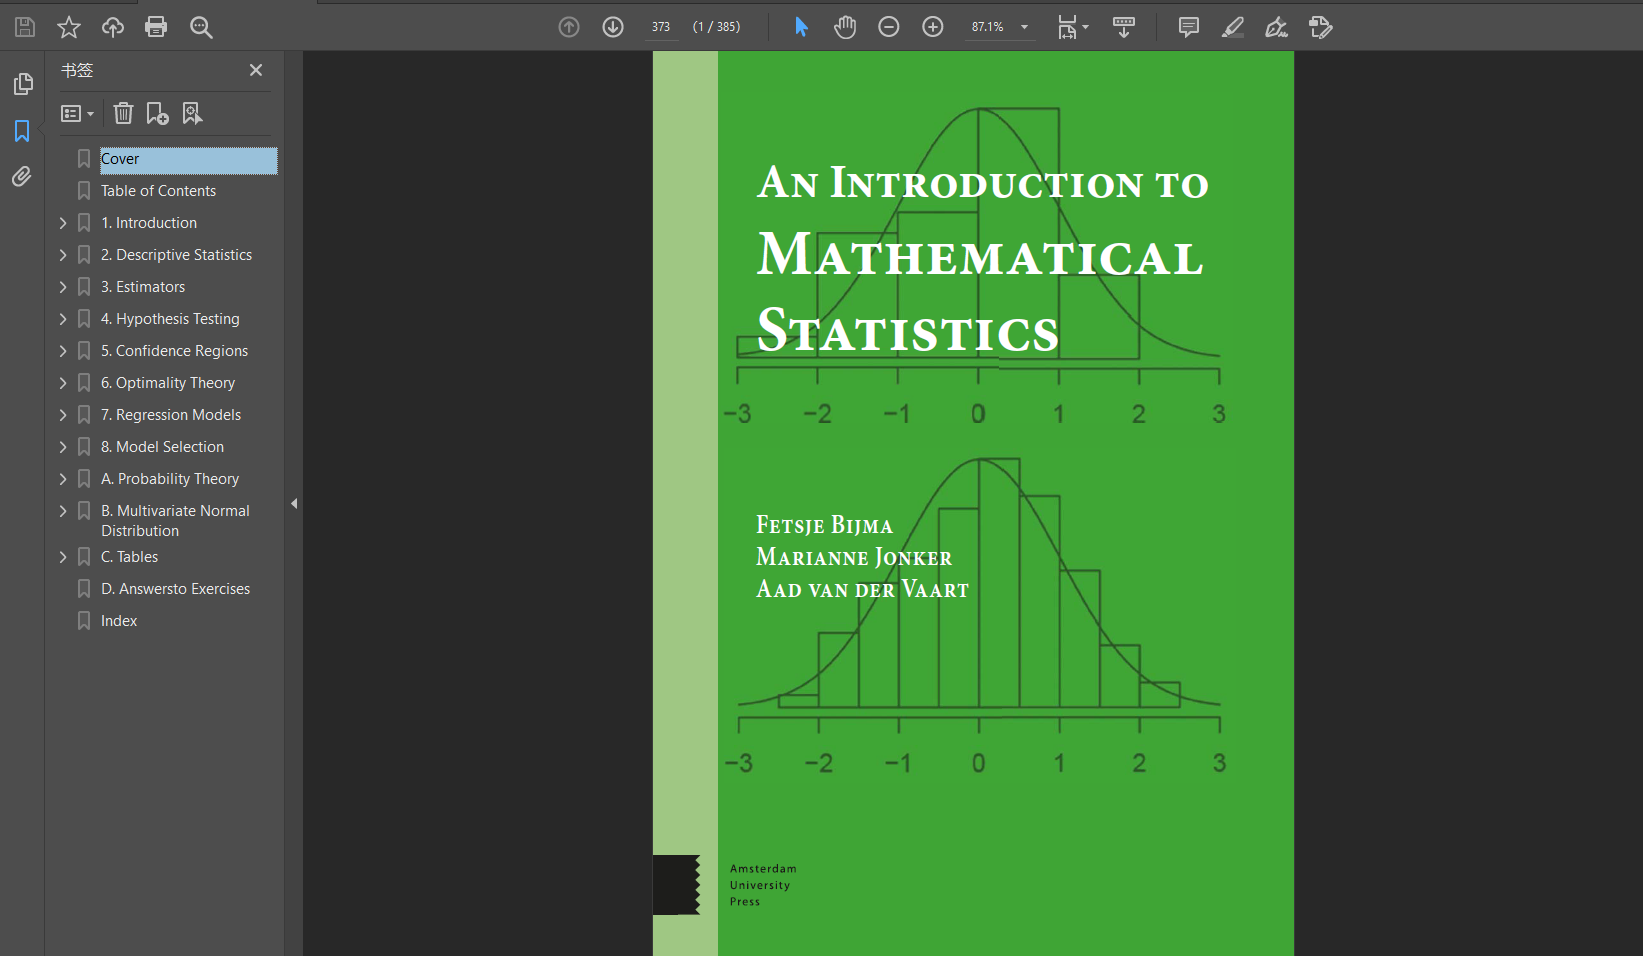
Task: Add a new bookmark
Action: 157,113
